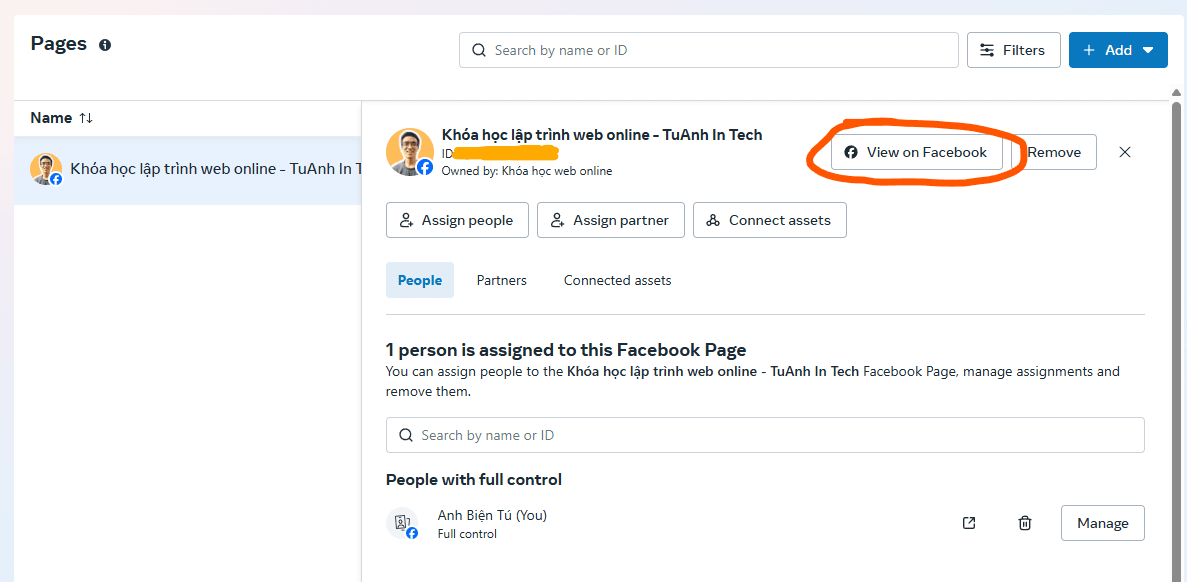The height and width of the screenshot is (582, 1187).
Task: Click the info icon beside Pages heading
Action: coord(105,44)
